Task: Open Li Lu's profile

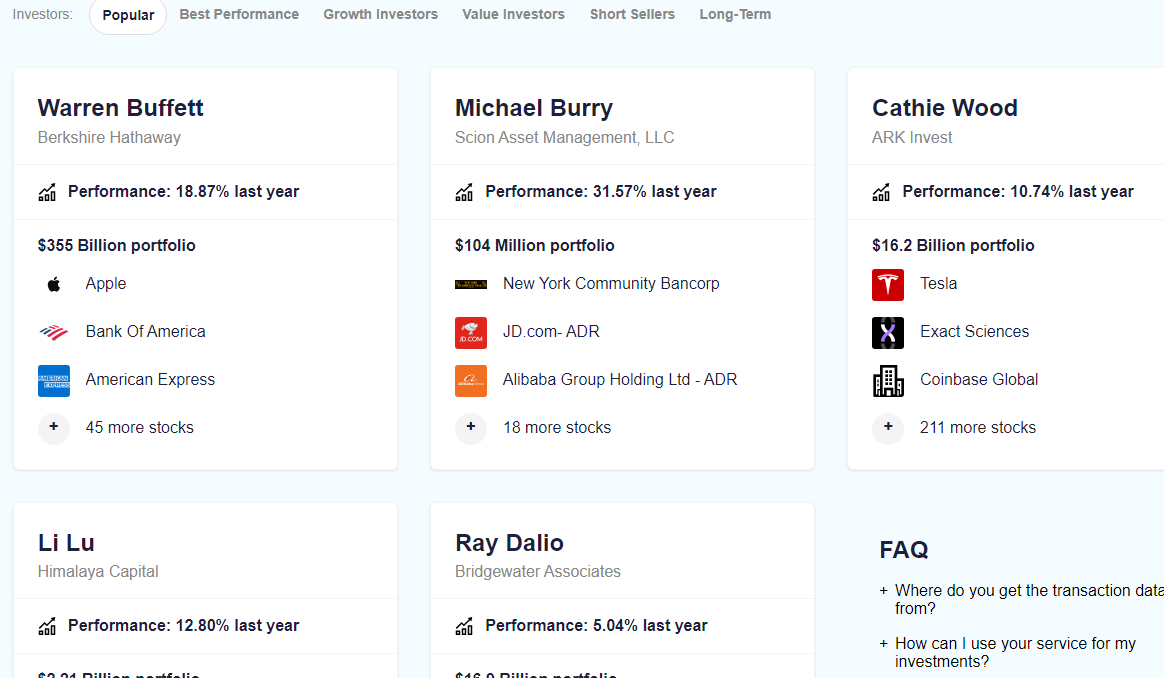Action: point(66,543)
